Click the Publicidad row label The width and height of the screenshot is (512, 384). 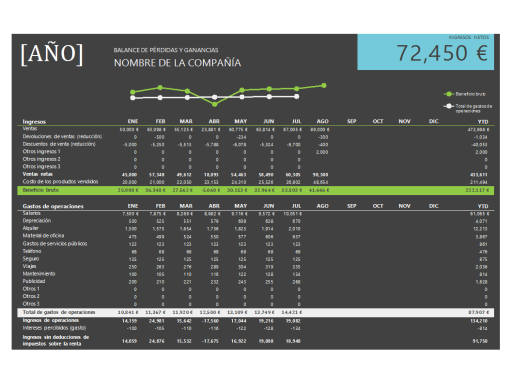coord(34,281)
